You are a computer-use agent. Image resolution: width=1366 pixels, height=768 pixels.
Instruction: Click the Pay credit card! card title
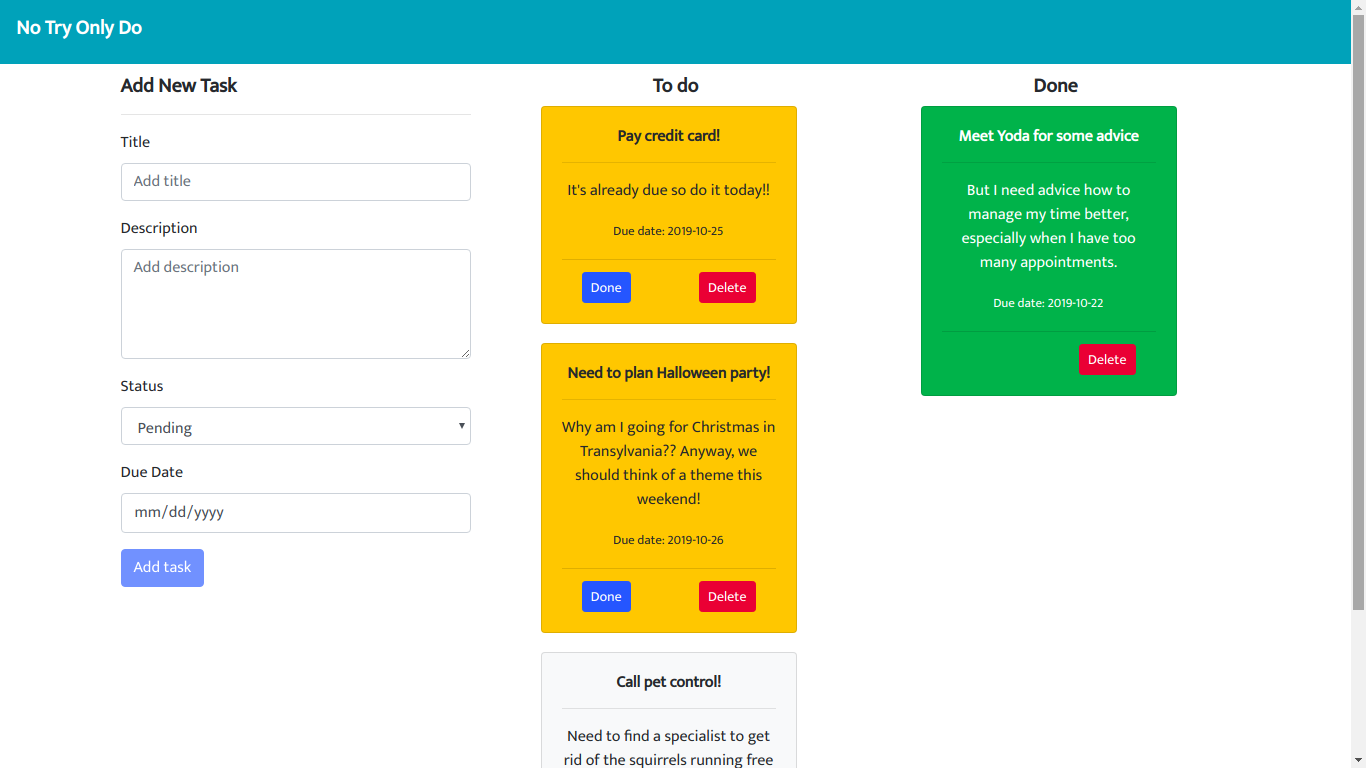point(669,136)
